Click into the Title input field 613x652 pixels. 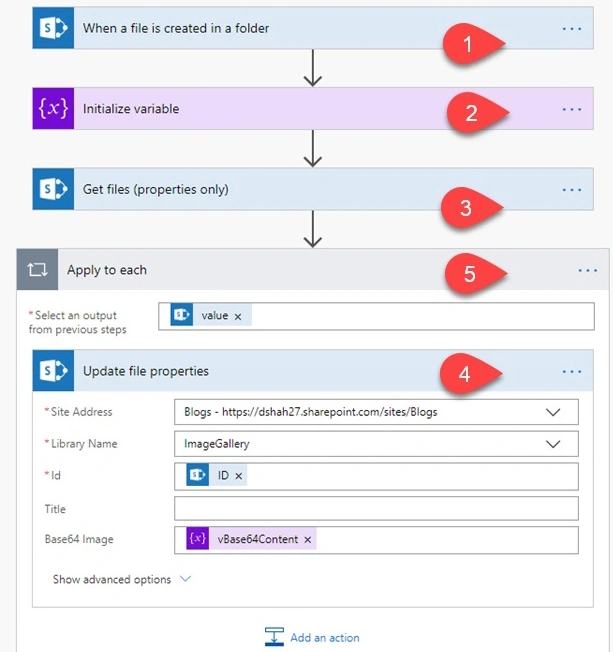376,508
